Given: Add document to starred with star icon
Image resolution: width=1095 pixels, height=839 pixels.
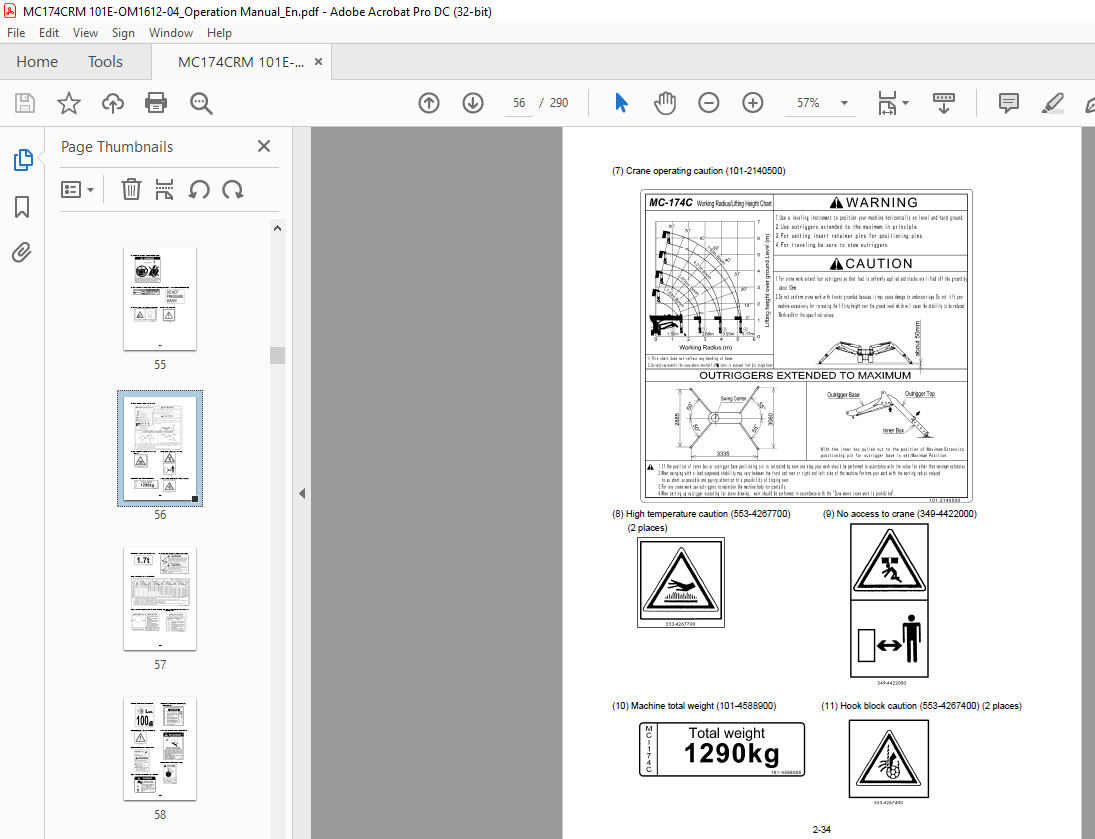Looking at the screenshot, I should coord(68,103).
